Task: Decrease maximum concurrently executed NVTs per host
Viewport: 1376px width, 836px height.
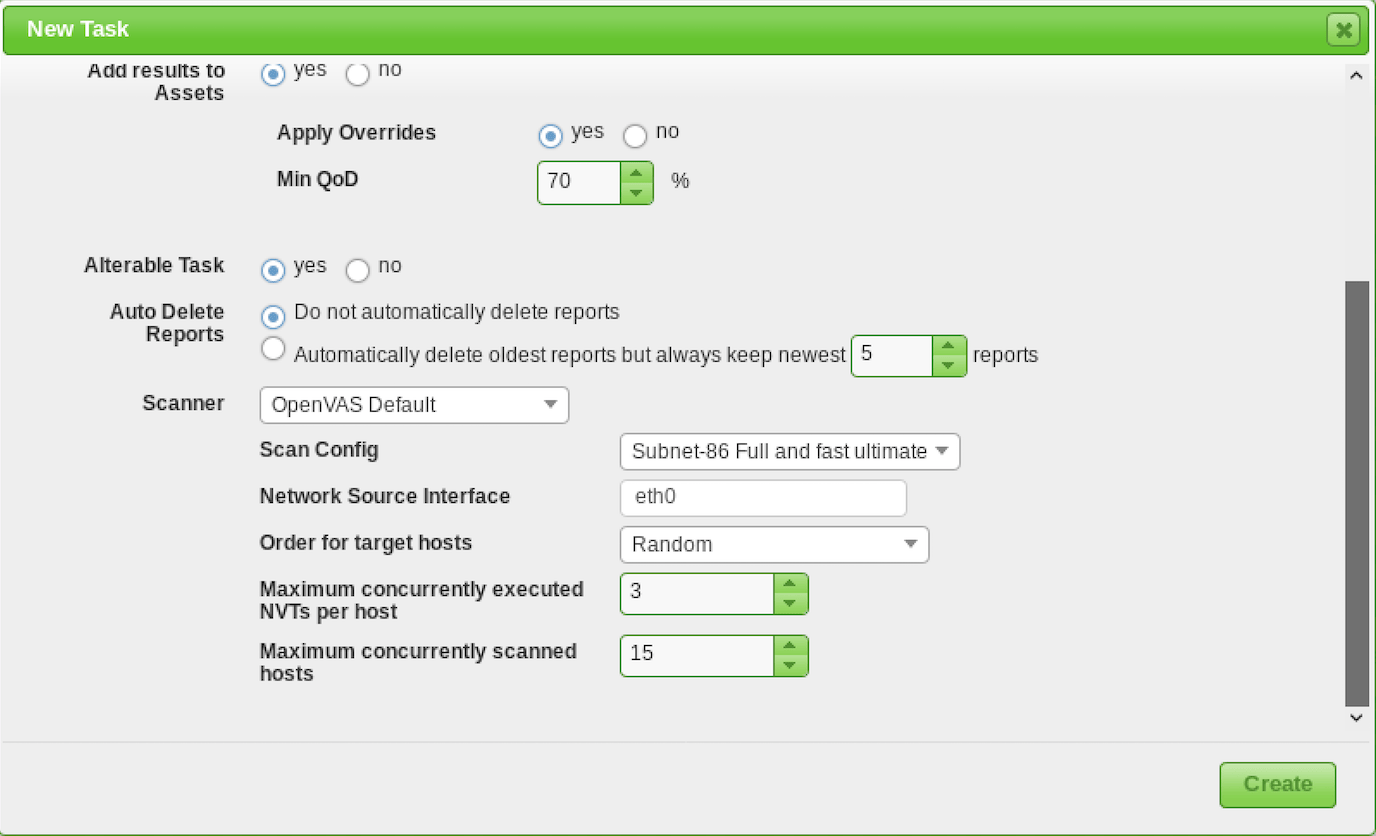Action: 790,604
